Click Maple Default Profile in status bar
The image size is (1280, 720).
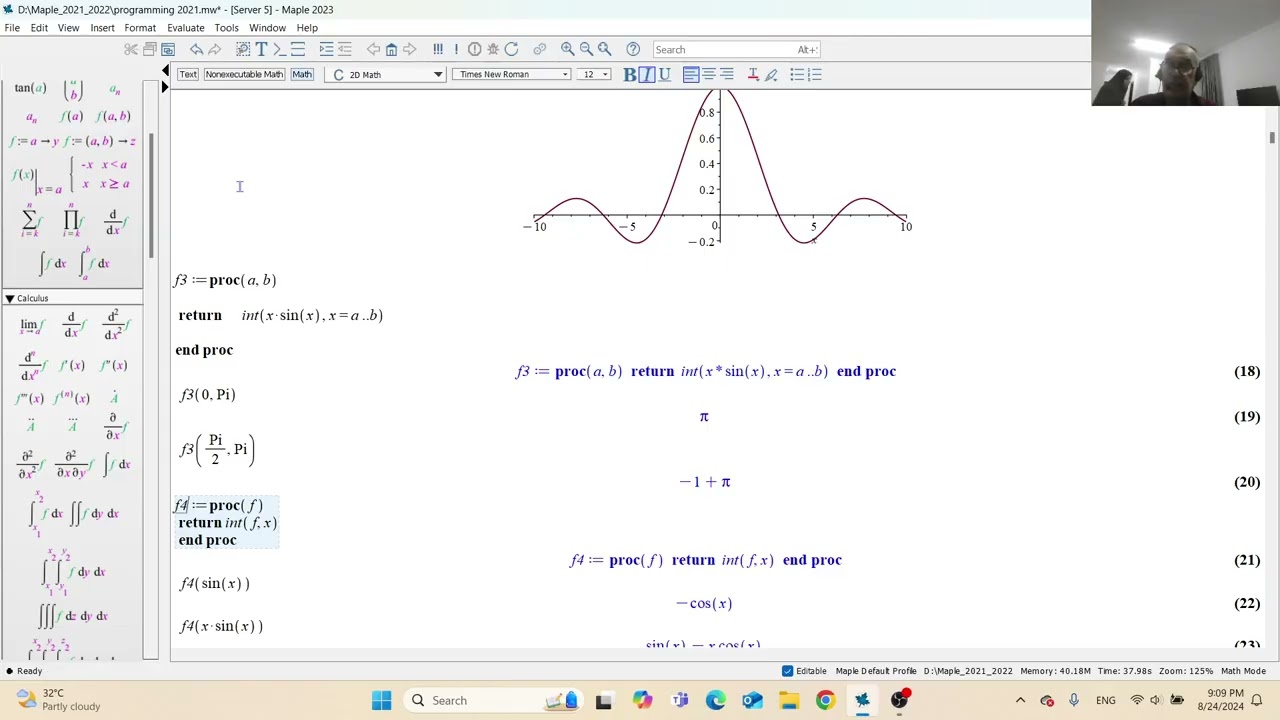pyautogui.click(x=876, y=671)
